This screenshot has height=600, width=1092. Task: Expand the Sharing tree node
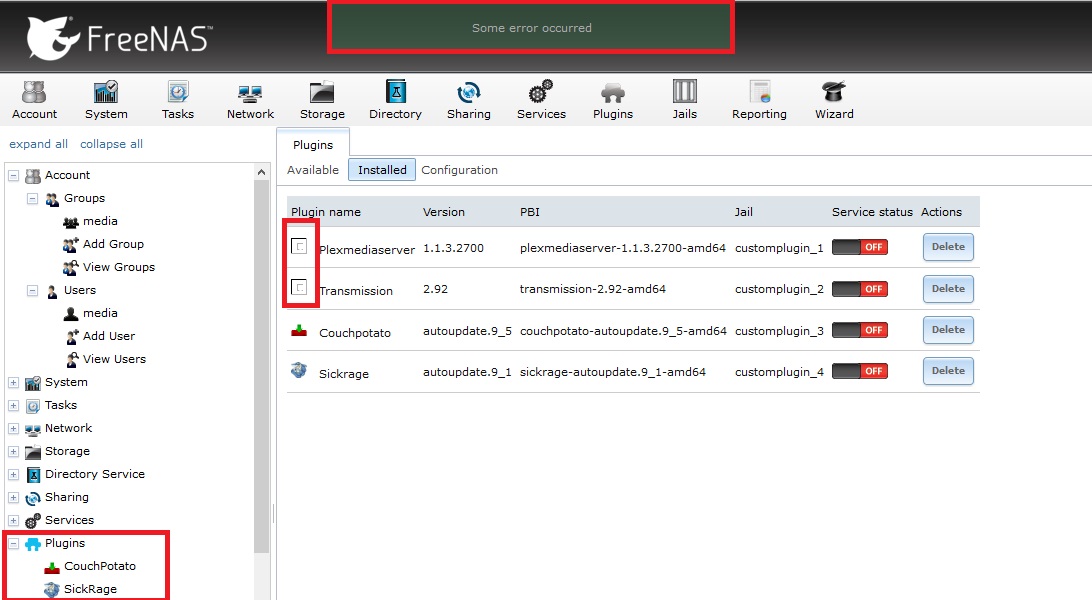(13, 497)
